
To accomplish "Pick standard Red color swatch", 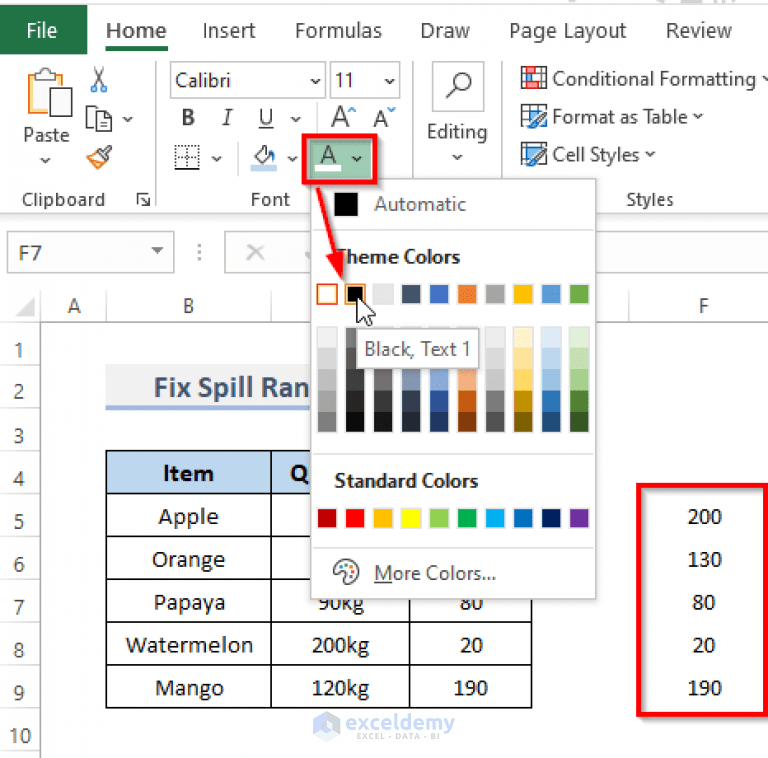I will pos(355,518).
